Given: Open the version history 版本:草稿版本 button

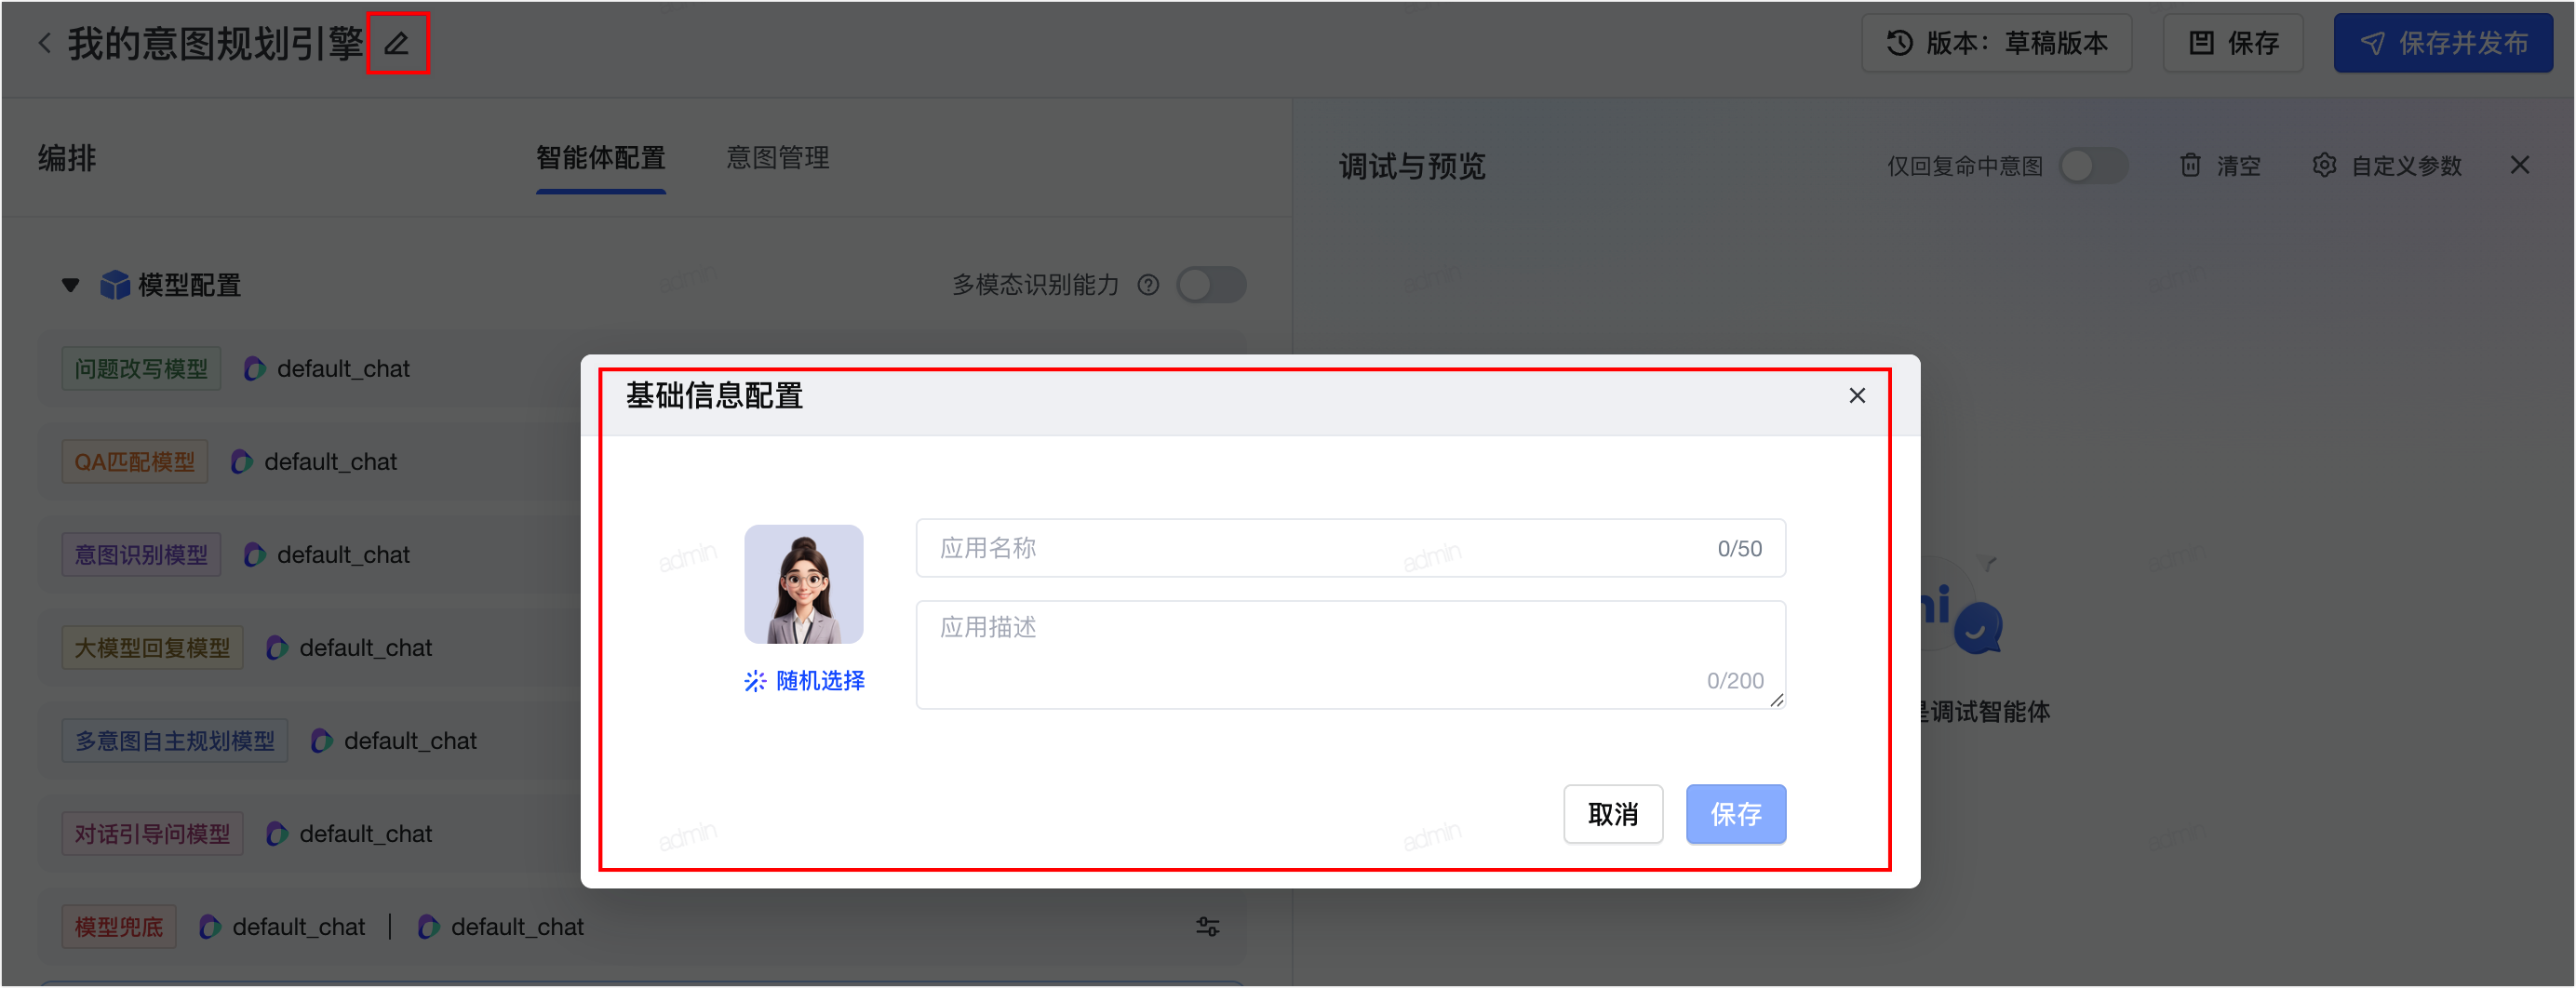Looking at the screenshot, I should pos(1996,44).
